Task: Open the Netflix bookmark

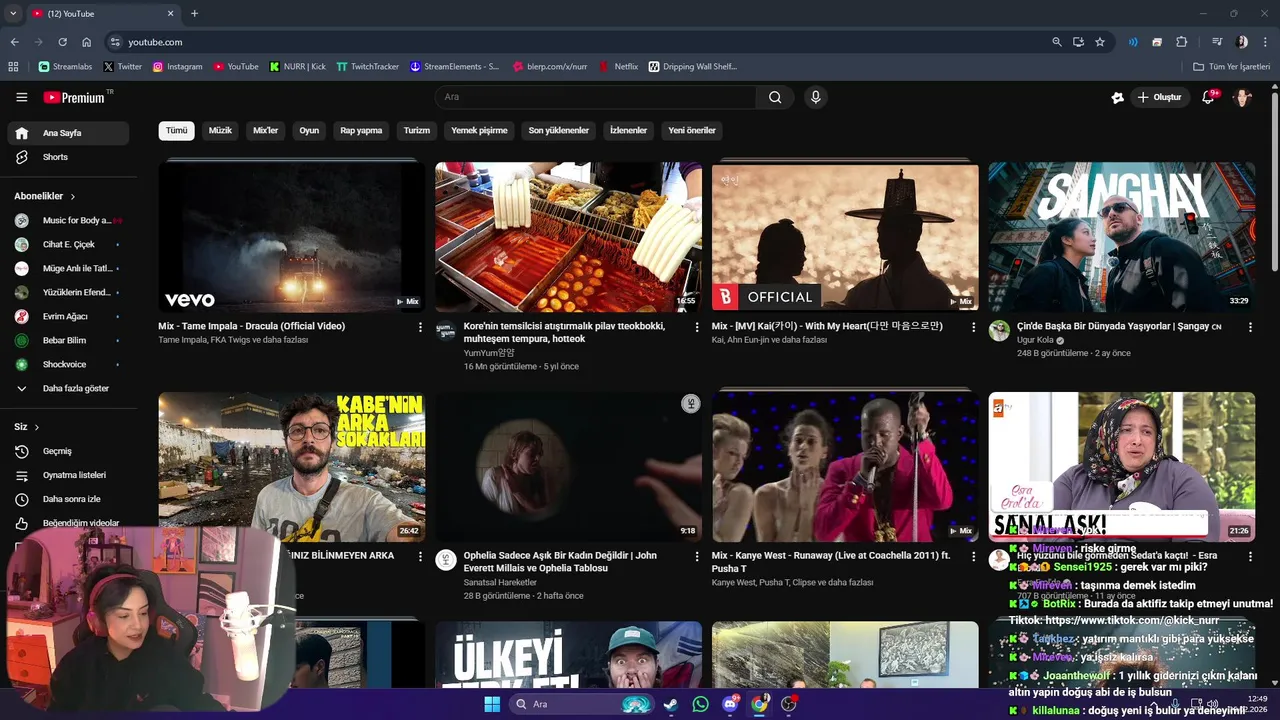Action: pos(619,67)
